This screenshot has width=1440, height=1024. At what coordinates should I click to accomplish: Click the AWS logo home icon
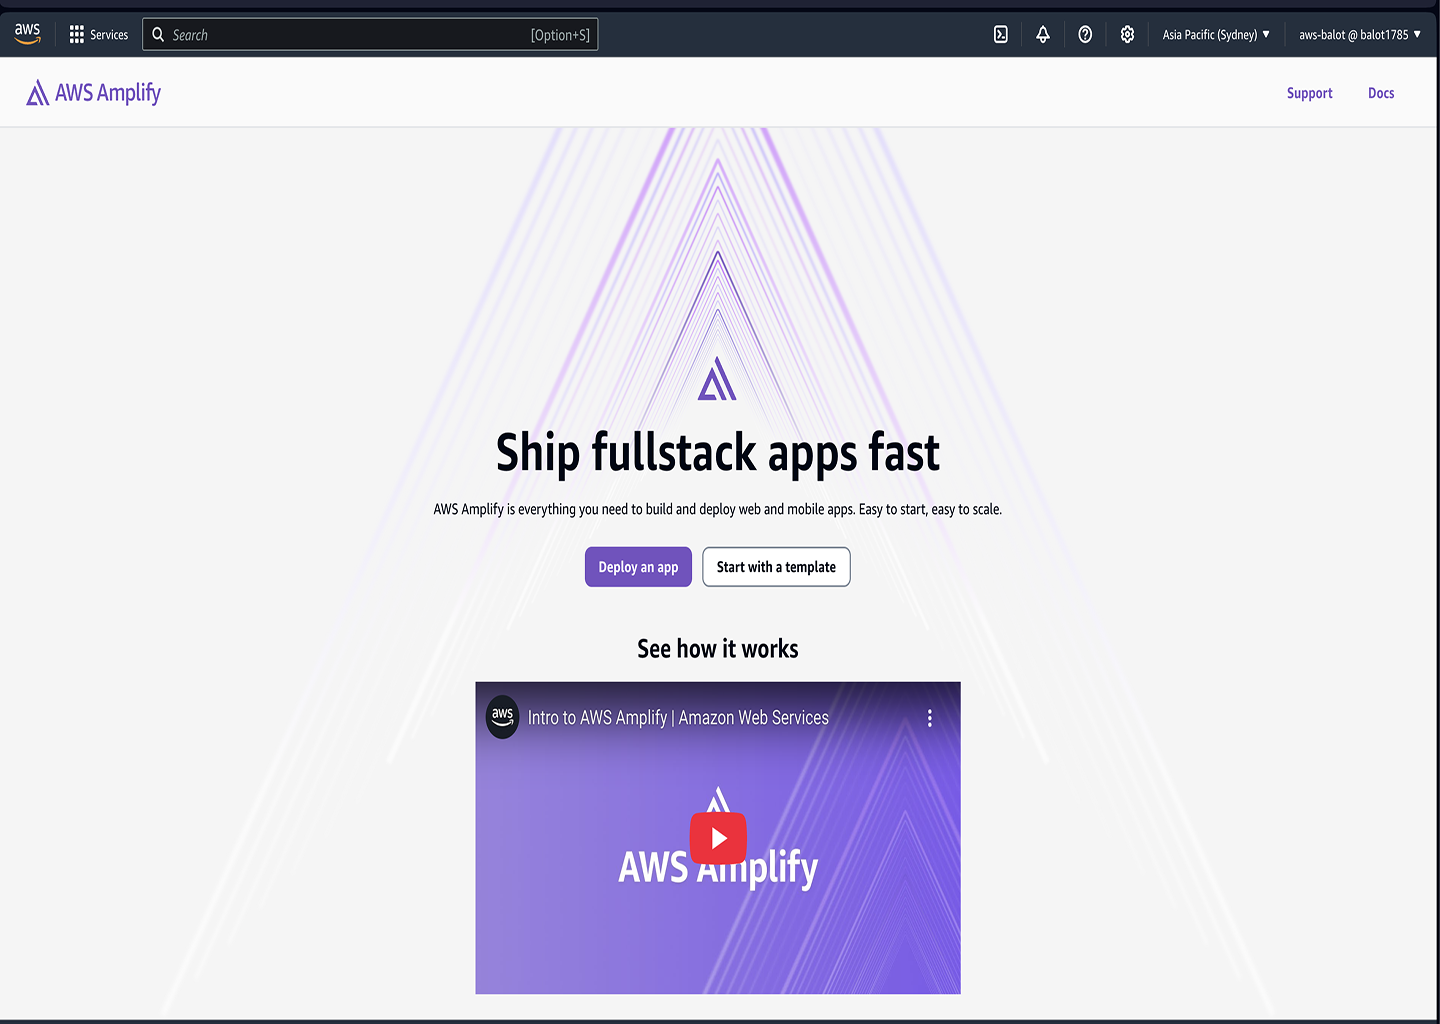27,34
